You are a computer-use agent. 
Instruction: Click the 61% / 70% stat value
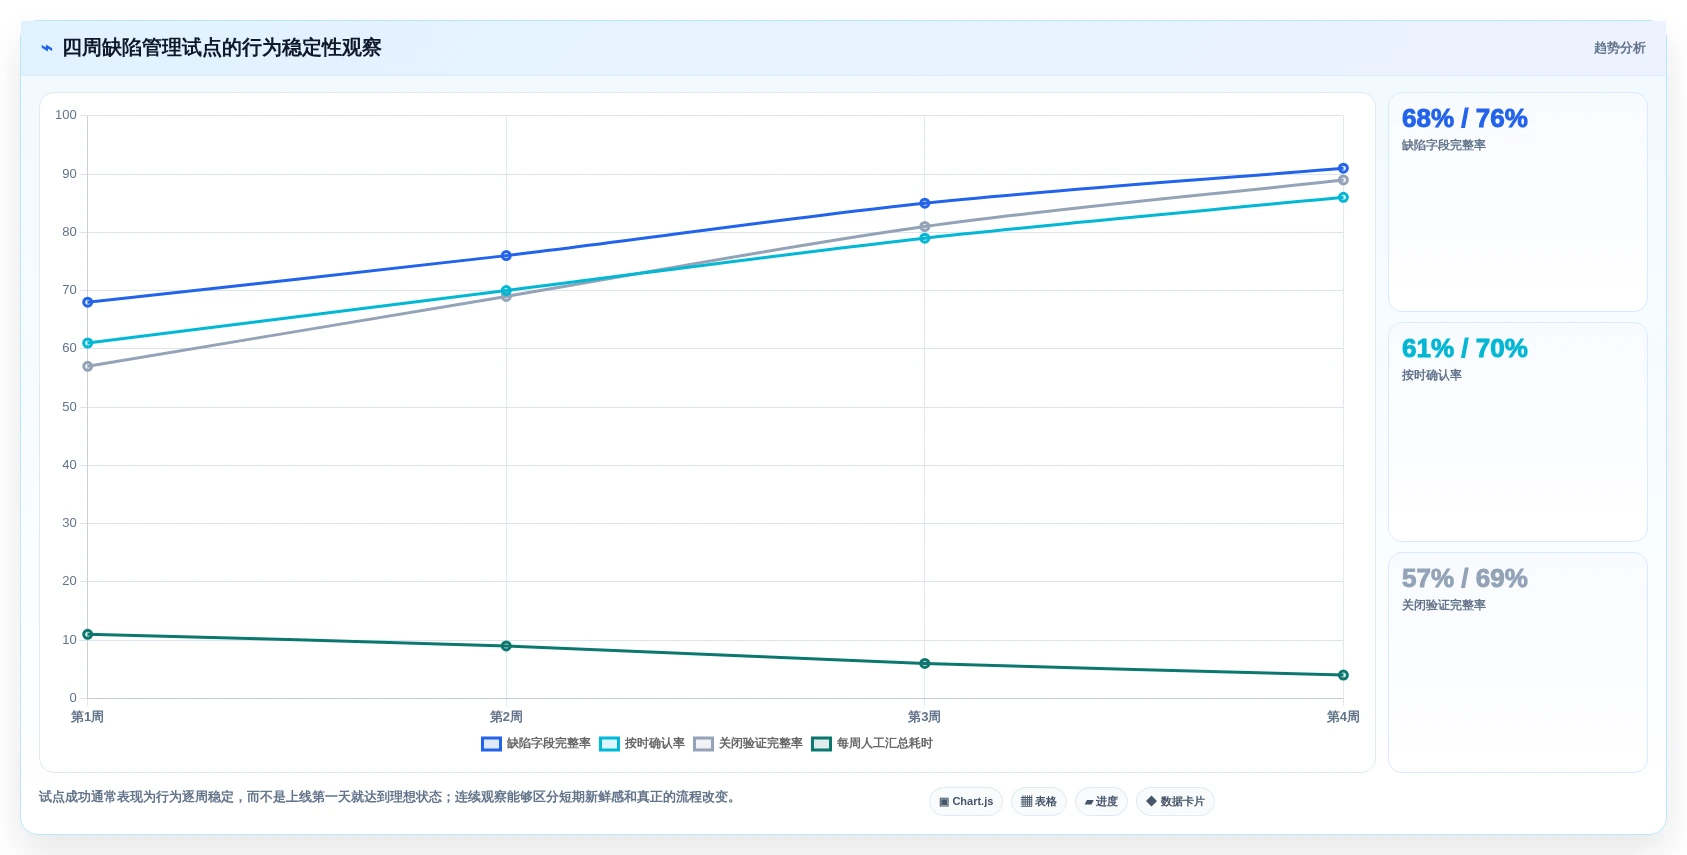point(1464,349)
